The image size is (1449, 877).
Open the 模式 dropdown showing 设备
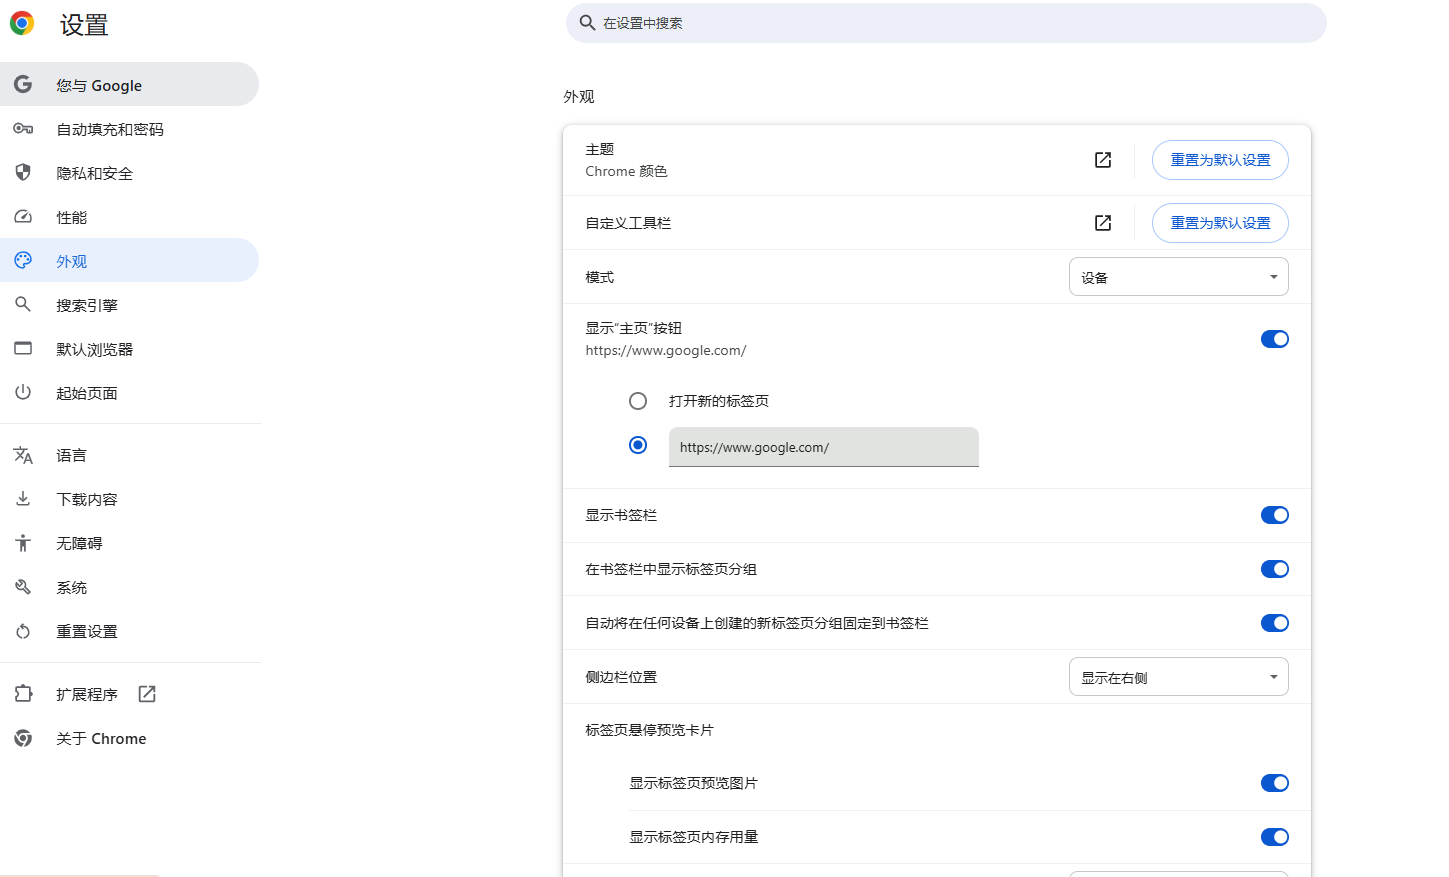[1179, 277]
